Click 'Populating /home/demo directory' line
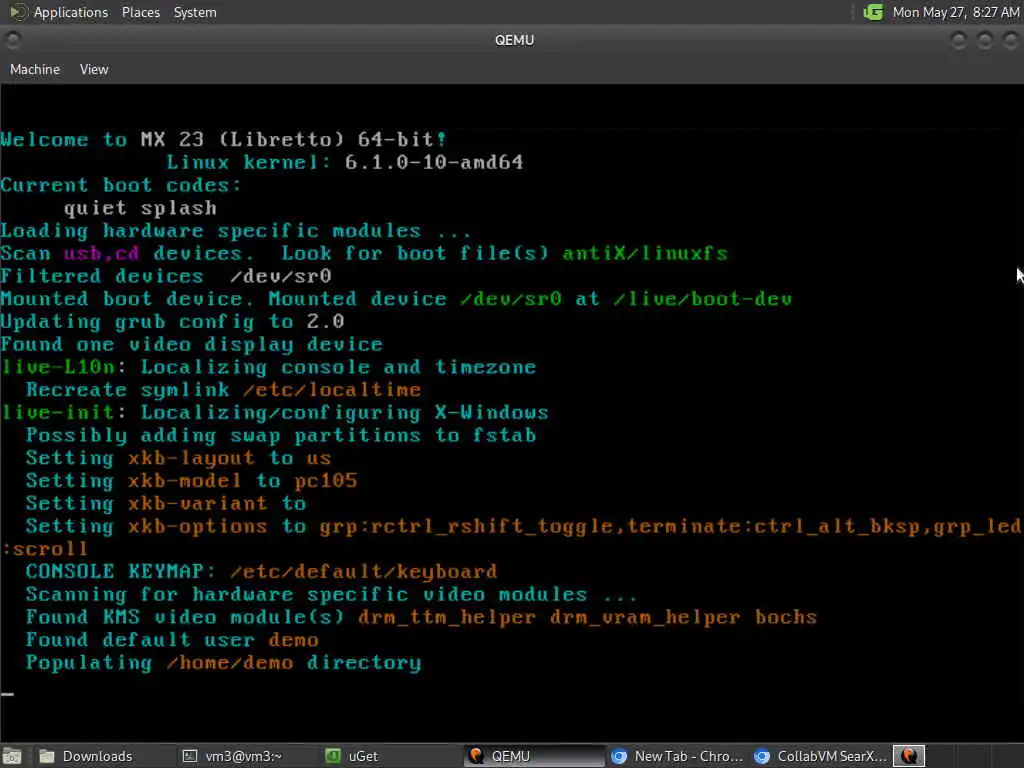The height and width of the screenshot is (768, 1024). tap(223, 663)
